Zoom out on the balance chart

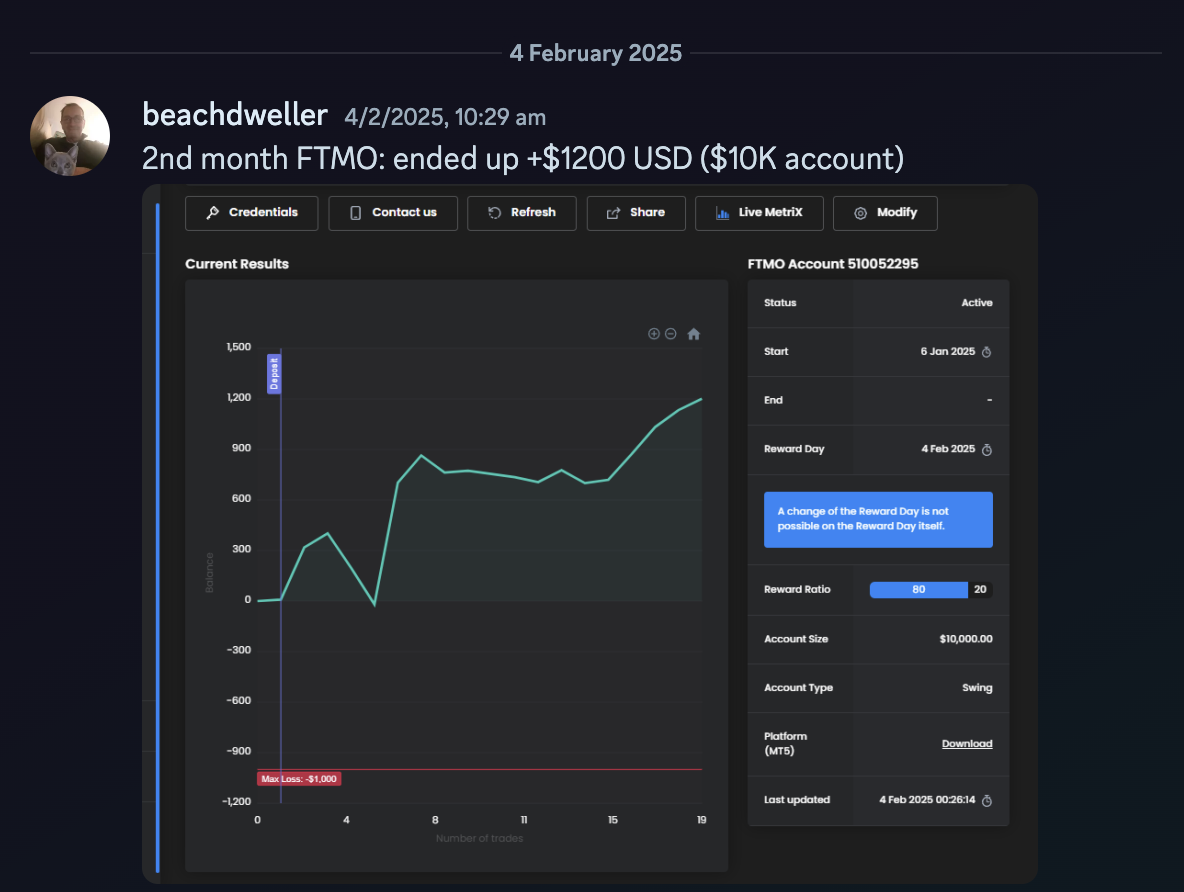(671, 334)
